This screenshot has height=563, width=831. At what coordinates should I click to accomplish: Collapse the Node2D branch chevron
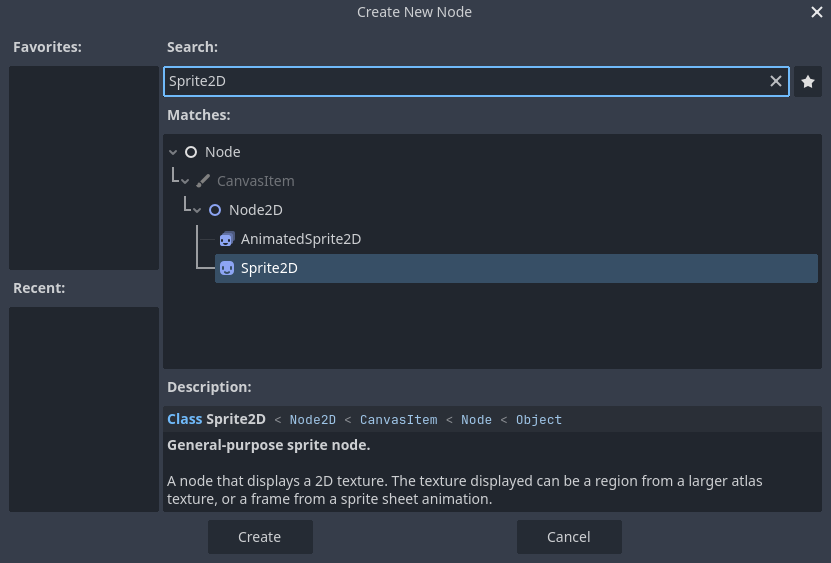pyautogui.click(x=197, y=210)
